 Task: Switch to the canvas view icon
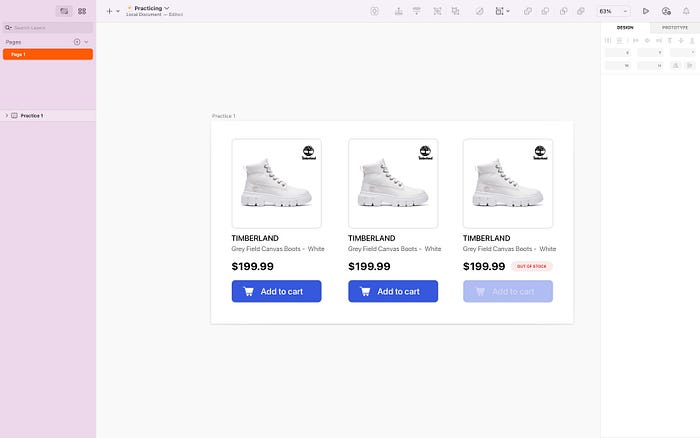coord(64,11)
